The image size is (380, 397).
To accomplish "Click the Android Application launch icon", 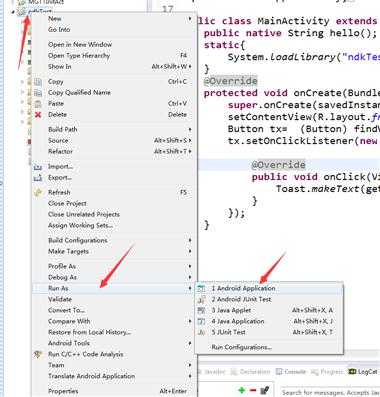I will click(201, 288).
